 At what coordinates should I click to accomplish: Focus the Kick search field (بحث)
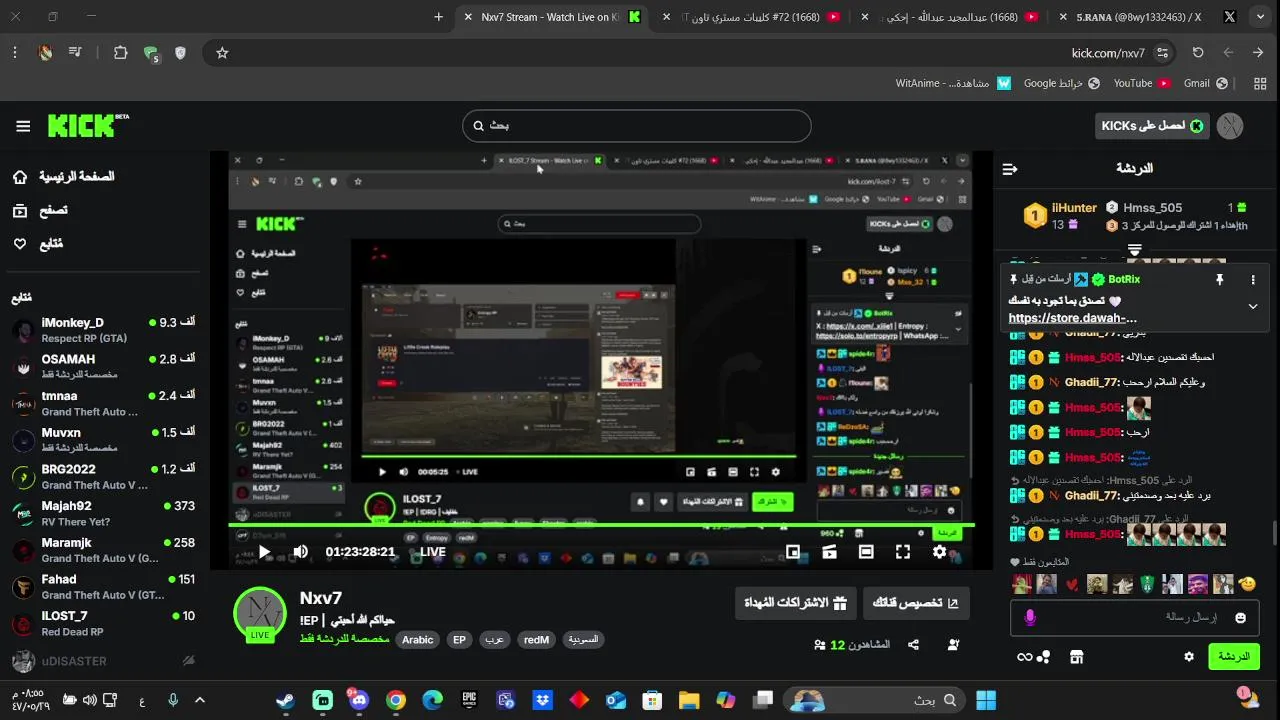click(636, 126)
